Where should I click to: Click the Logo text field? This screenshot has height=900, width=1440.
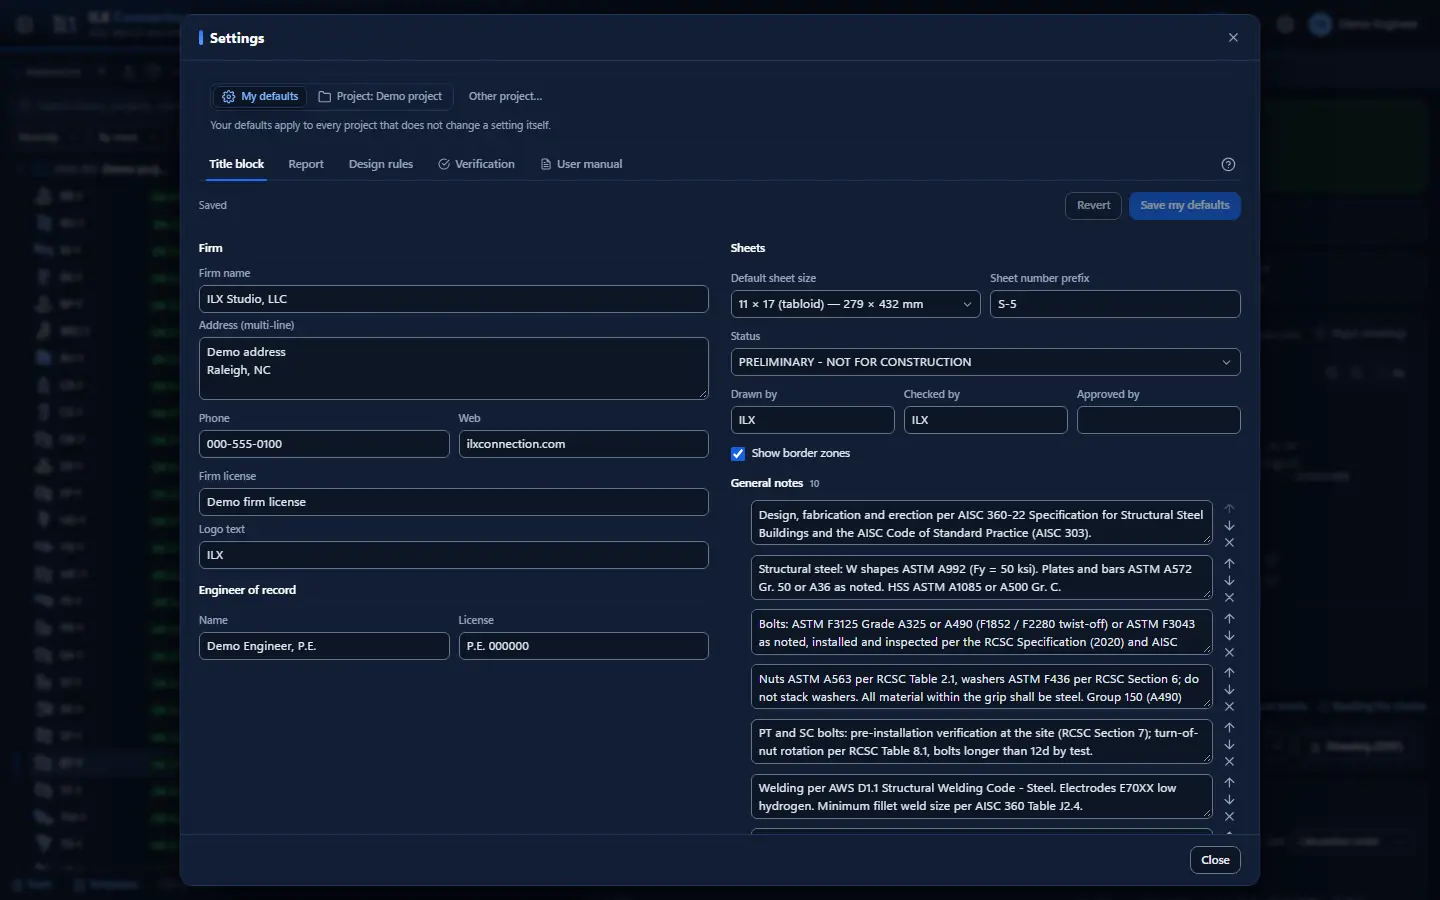(x=453, y=555)
